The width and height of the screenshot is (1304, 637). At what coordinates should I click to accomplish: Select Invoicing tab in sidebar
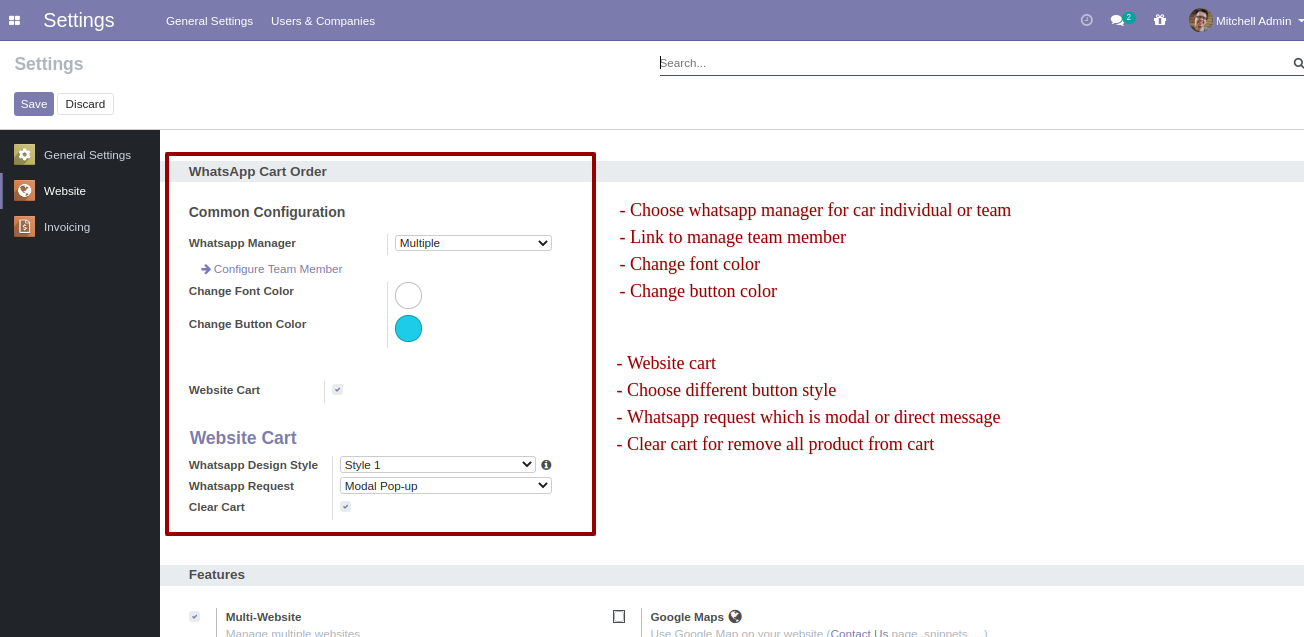point(80,227)
